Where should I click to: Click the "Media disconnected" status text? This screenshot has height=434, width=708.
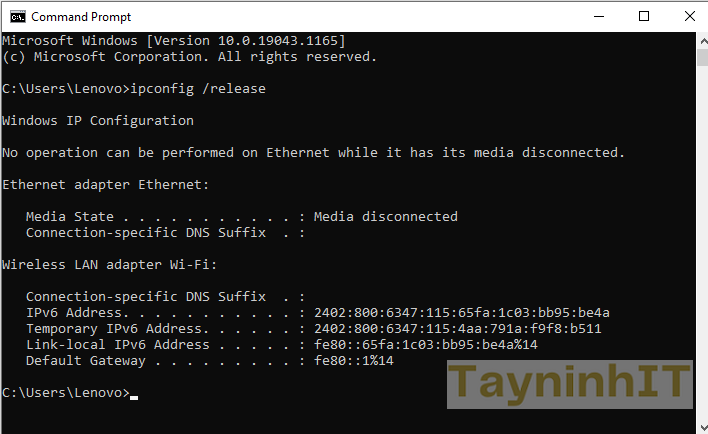[385, 217]
